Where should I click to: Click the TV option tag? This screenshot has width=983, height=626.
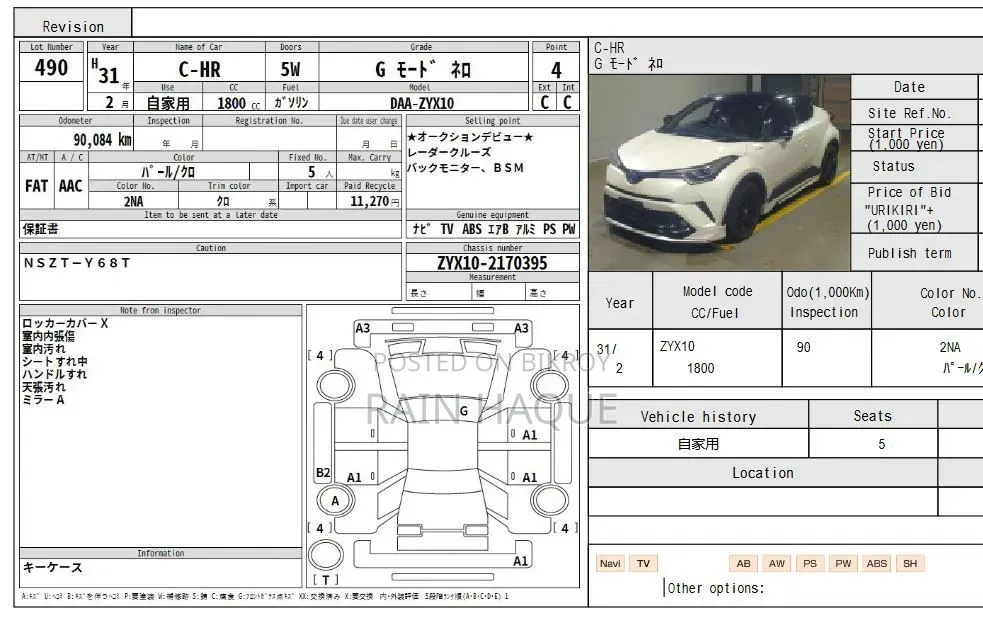click(643, 563)
